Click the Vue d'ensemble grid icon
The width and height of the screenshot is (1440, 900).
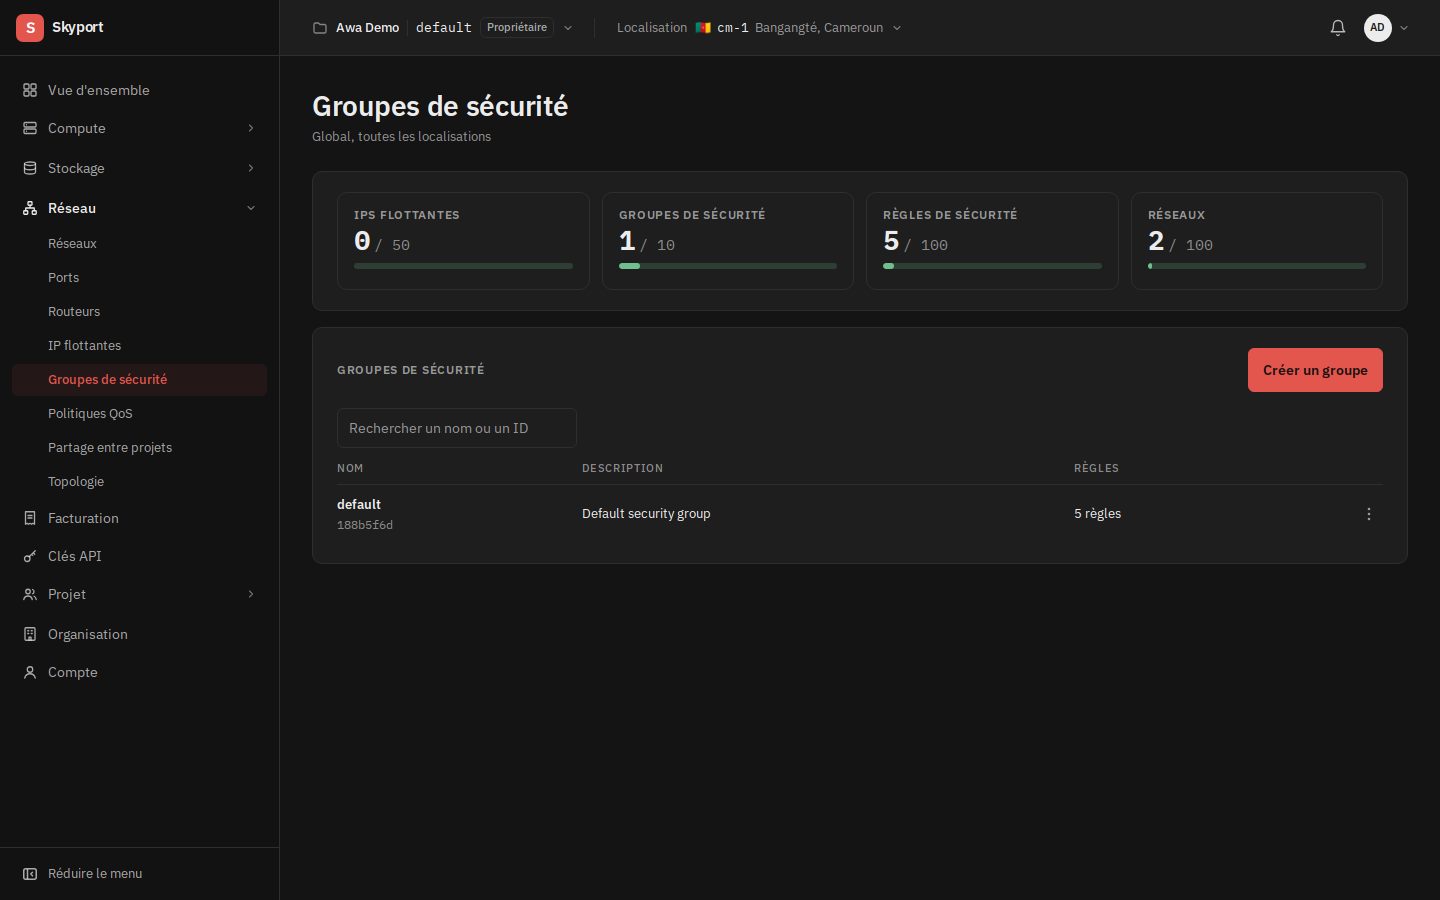(x=30, y=90)
